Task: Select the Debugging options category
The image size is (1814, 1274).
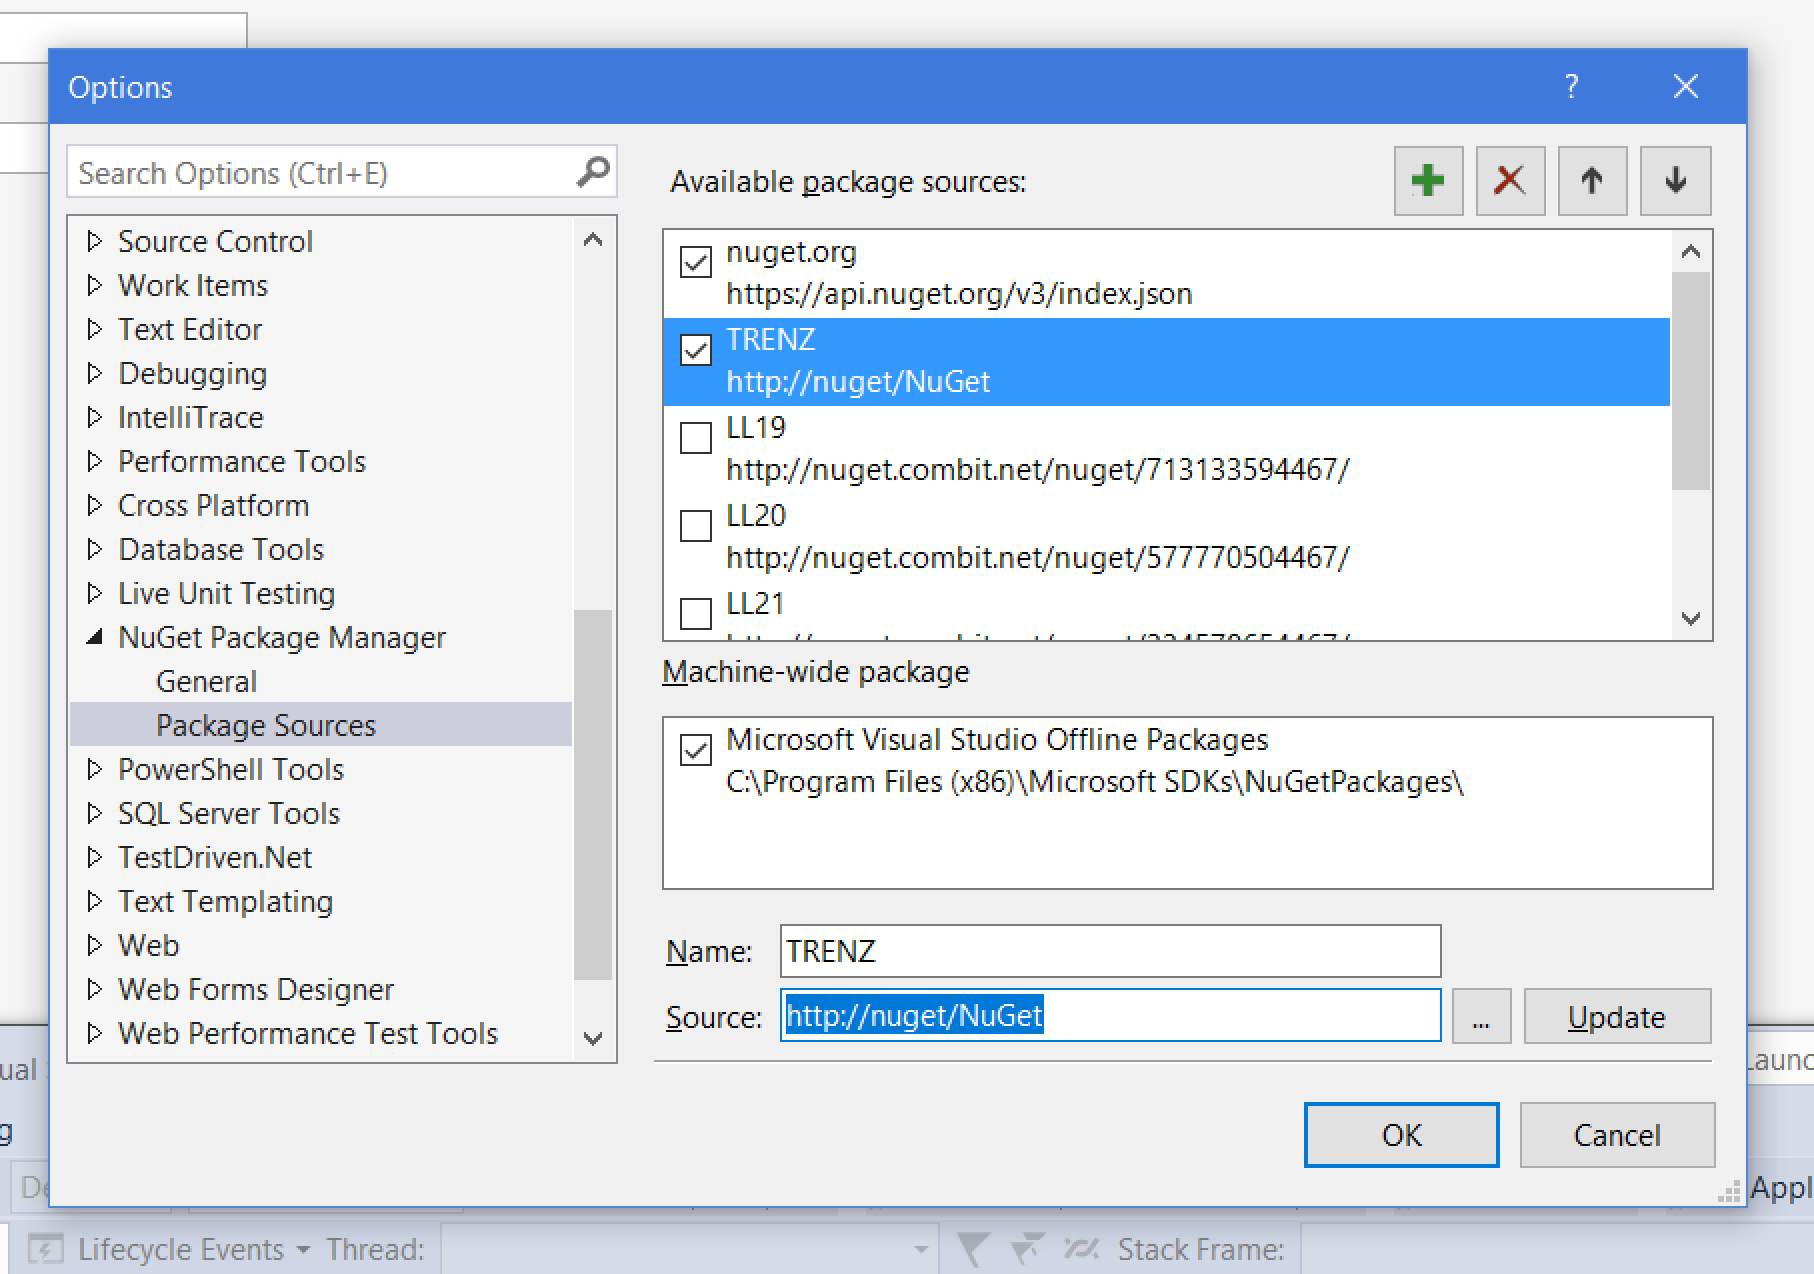Action: point(192,373)
